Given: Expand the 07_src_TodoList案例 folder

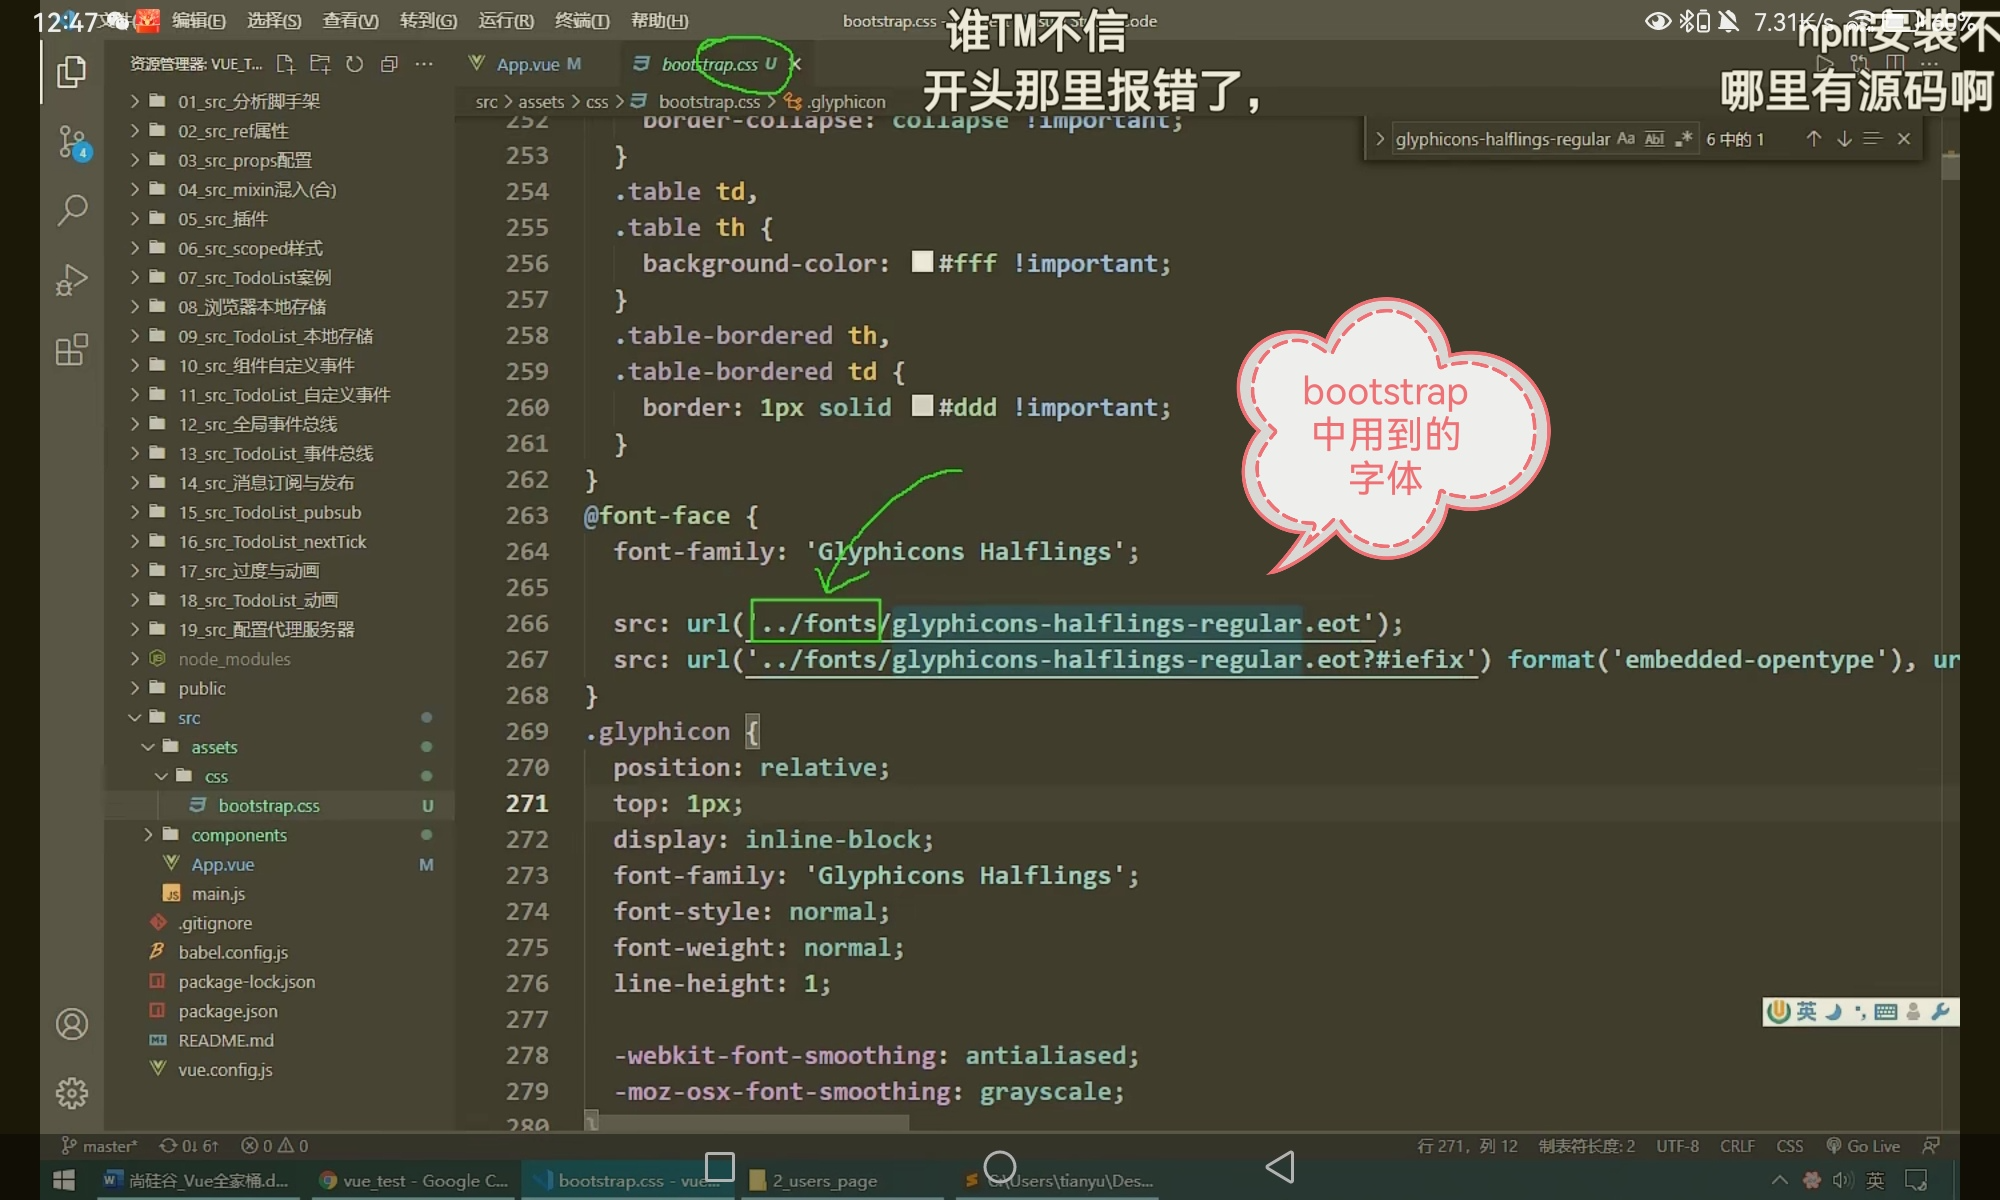Looking at the screenshot, I should point(254,277).
